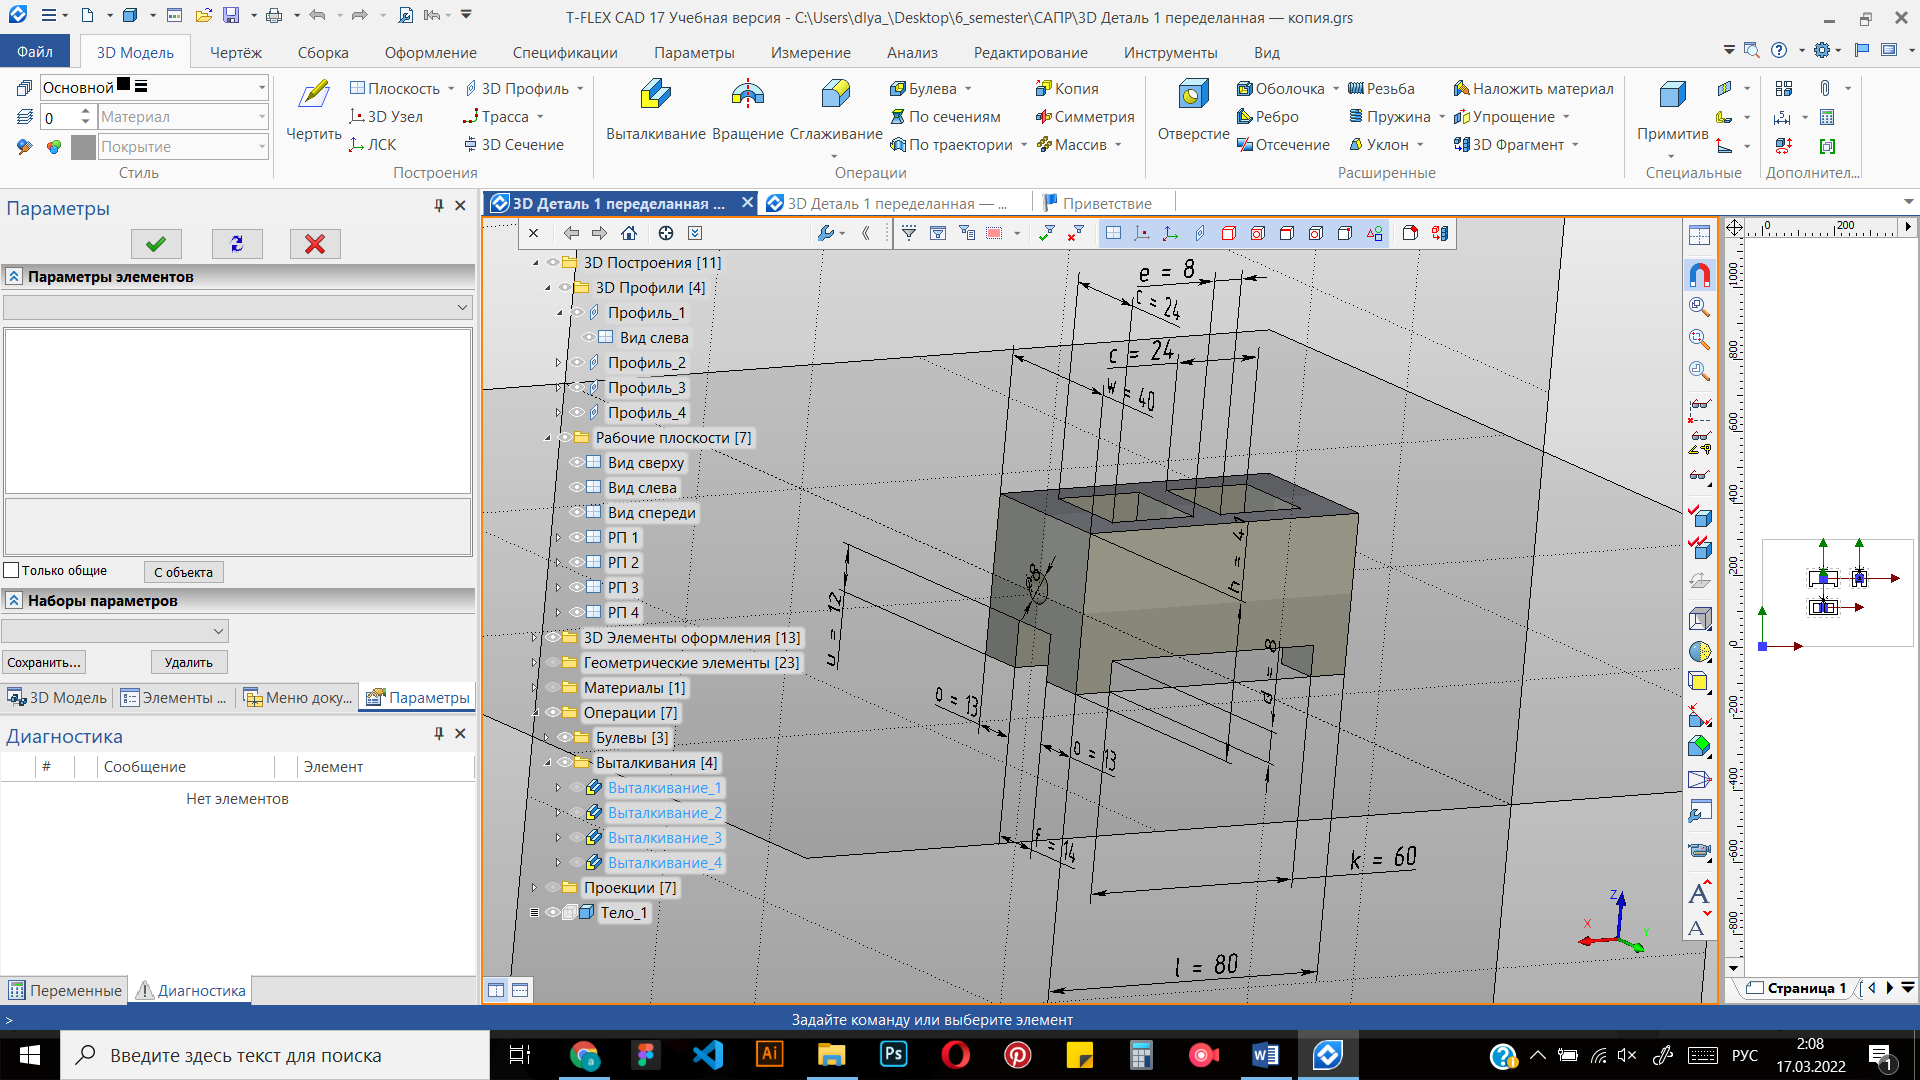Click the Булева operation icon
Viewport: 1920px width, 1080px height.
(x=898, y=89)
